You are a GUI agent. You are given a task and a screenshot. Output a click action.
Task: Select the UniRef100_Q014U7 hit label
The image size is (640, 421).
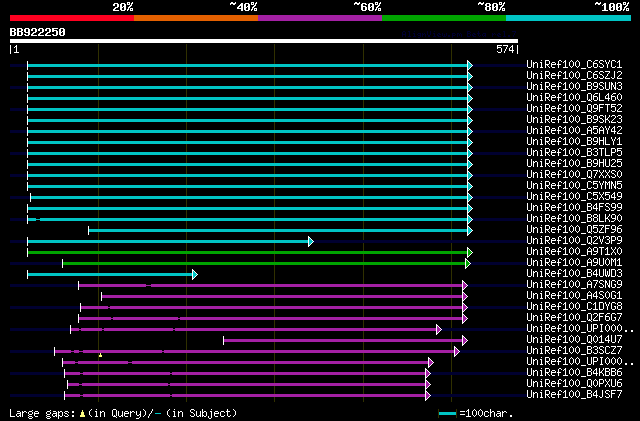pyautogui.click(x=574, y=340)
